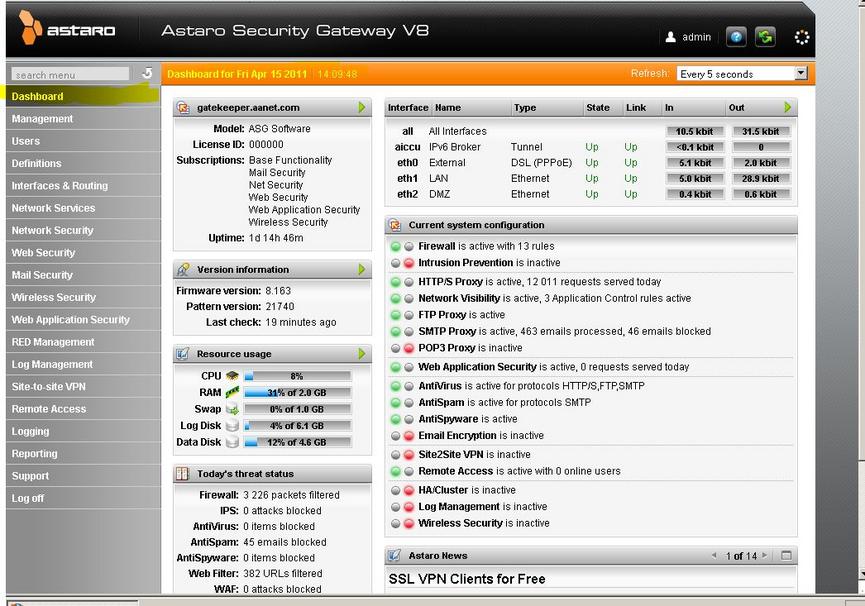Maximize the Astaro News panel icon
Screen dimensions: 865x606
coord(786,556)
